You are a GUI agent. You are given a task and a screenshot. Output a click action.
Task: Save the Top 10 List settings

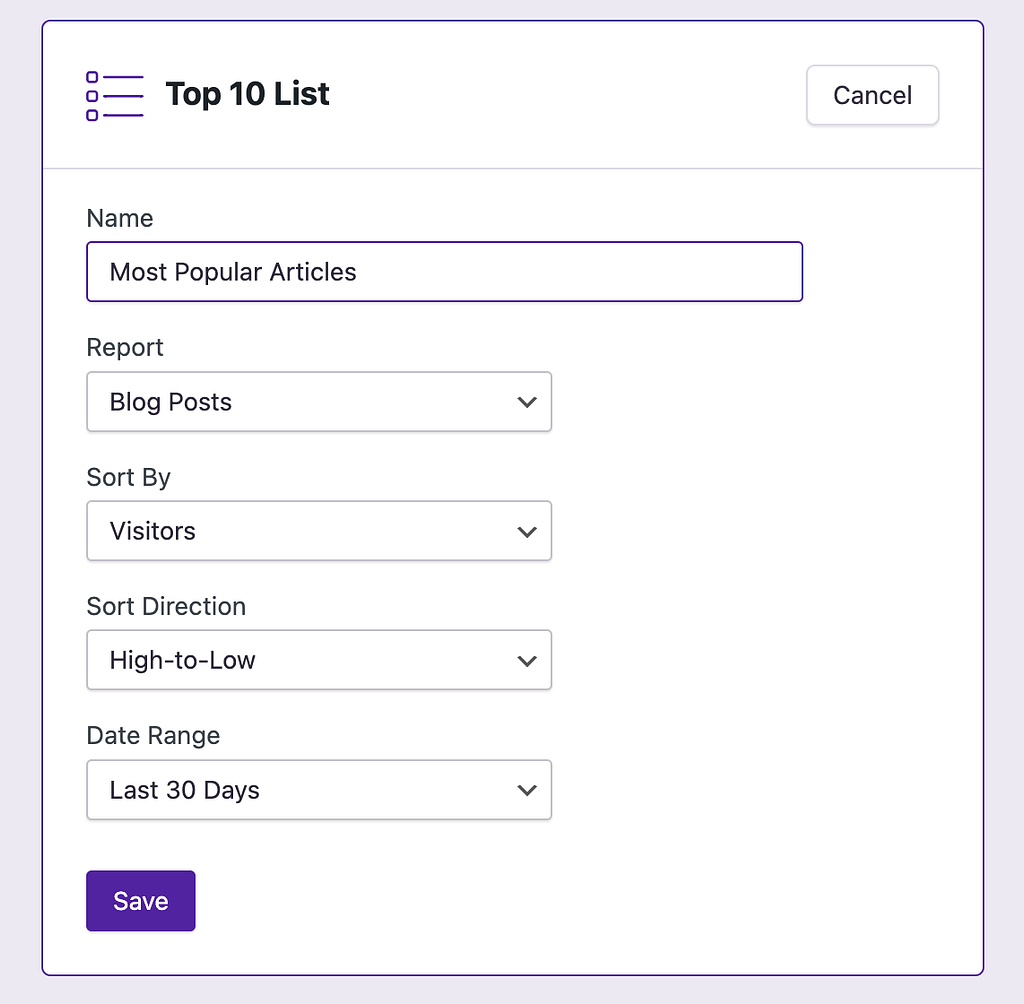point(140,901)
